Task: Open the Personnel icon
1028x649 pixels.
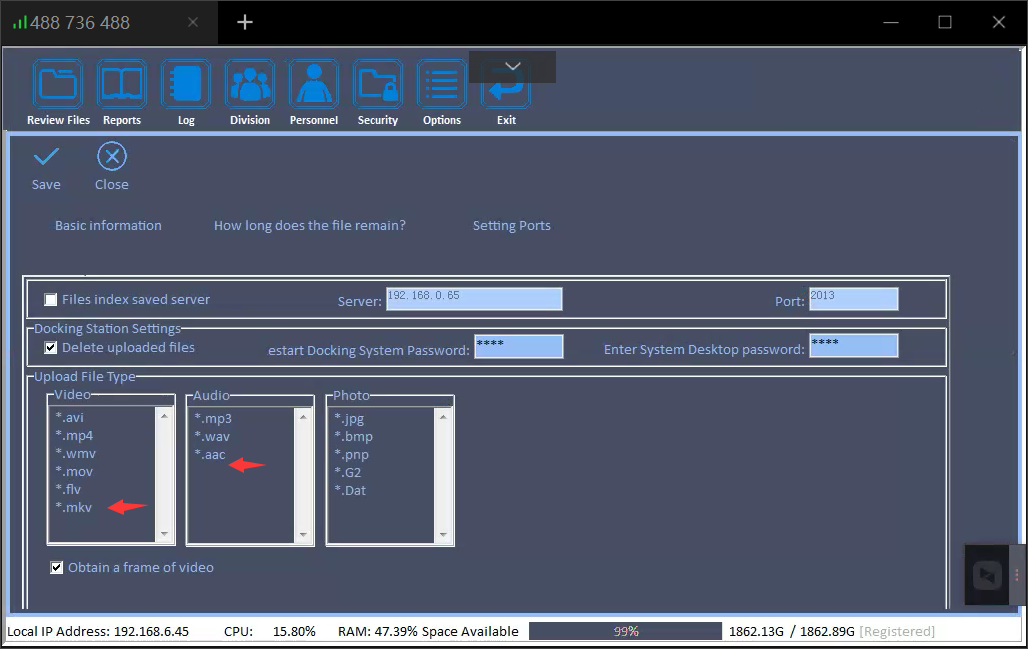Action: [314, 85]
